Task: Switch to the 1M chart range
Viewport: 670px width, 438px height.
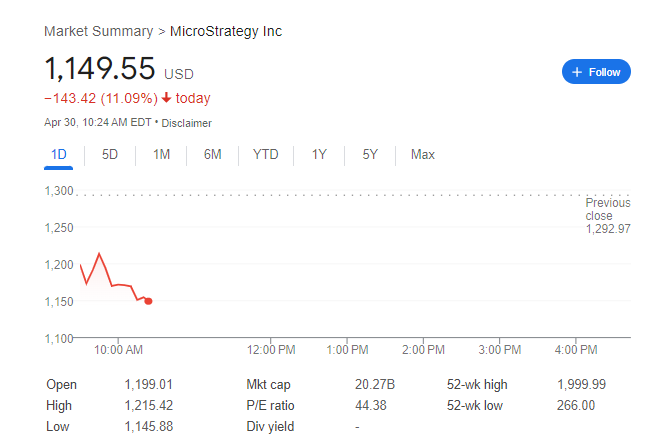Action: [161, 155]
